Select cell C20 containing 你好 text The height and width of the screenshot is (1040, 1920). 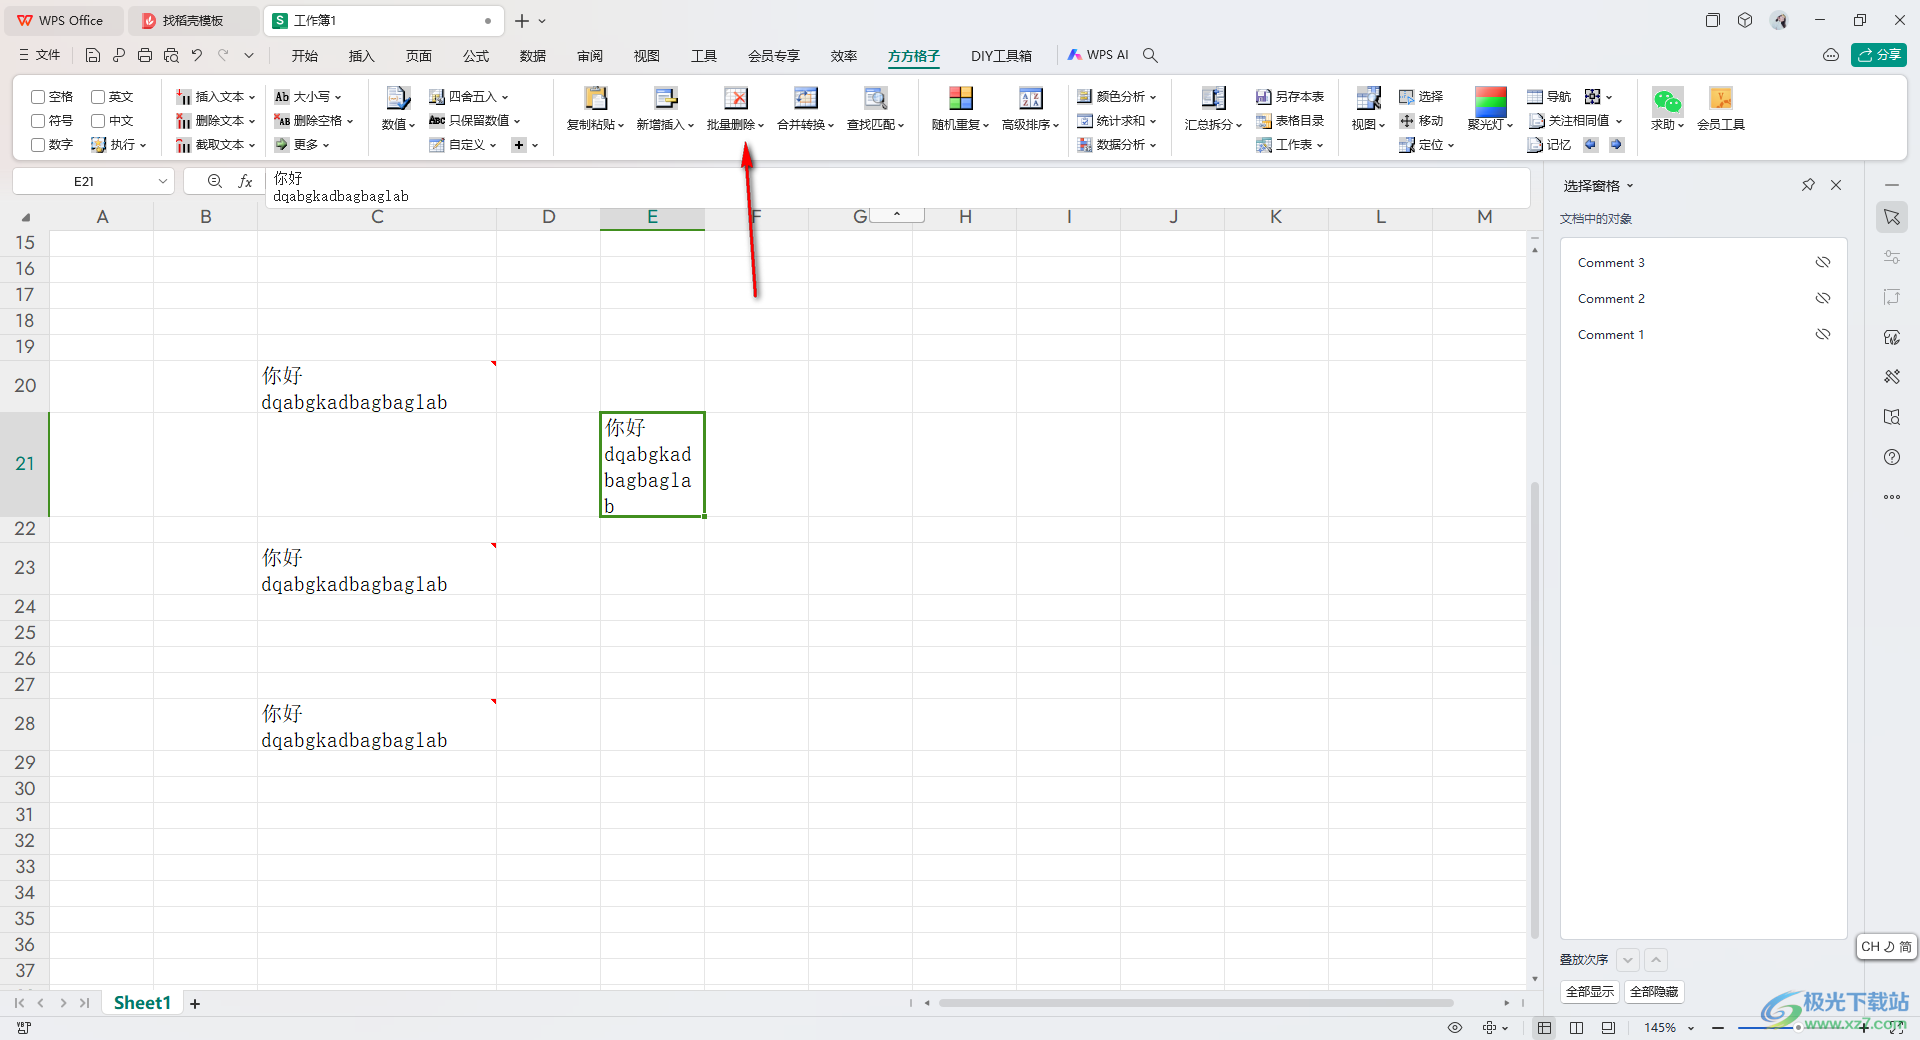(377, 386)
